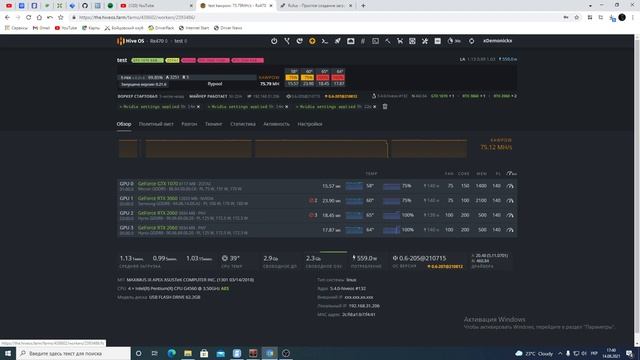
Task: Switch to the Настройки tab
Action: (310, 124)
